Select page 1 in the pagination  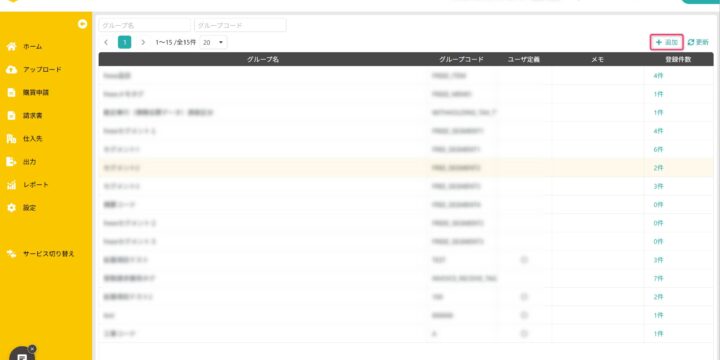pos(124,42)
